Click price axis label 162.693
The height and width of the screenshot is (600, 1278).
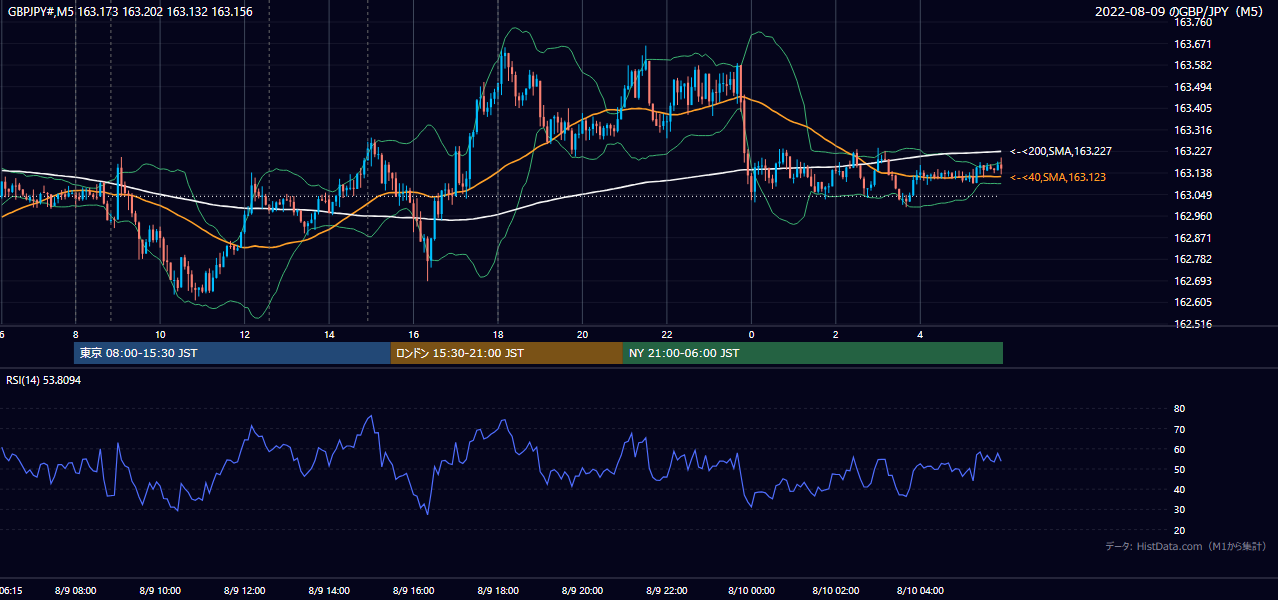coord(1192,281)
